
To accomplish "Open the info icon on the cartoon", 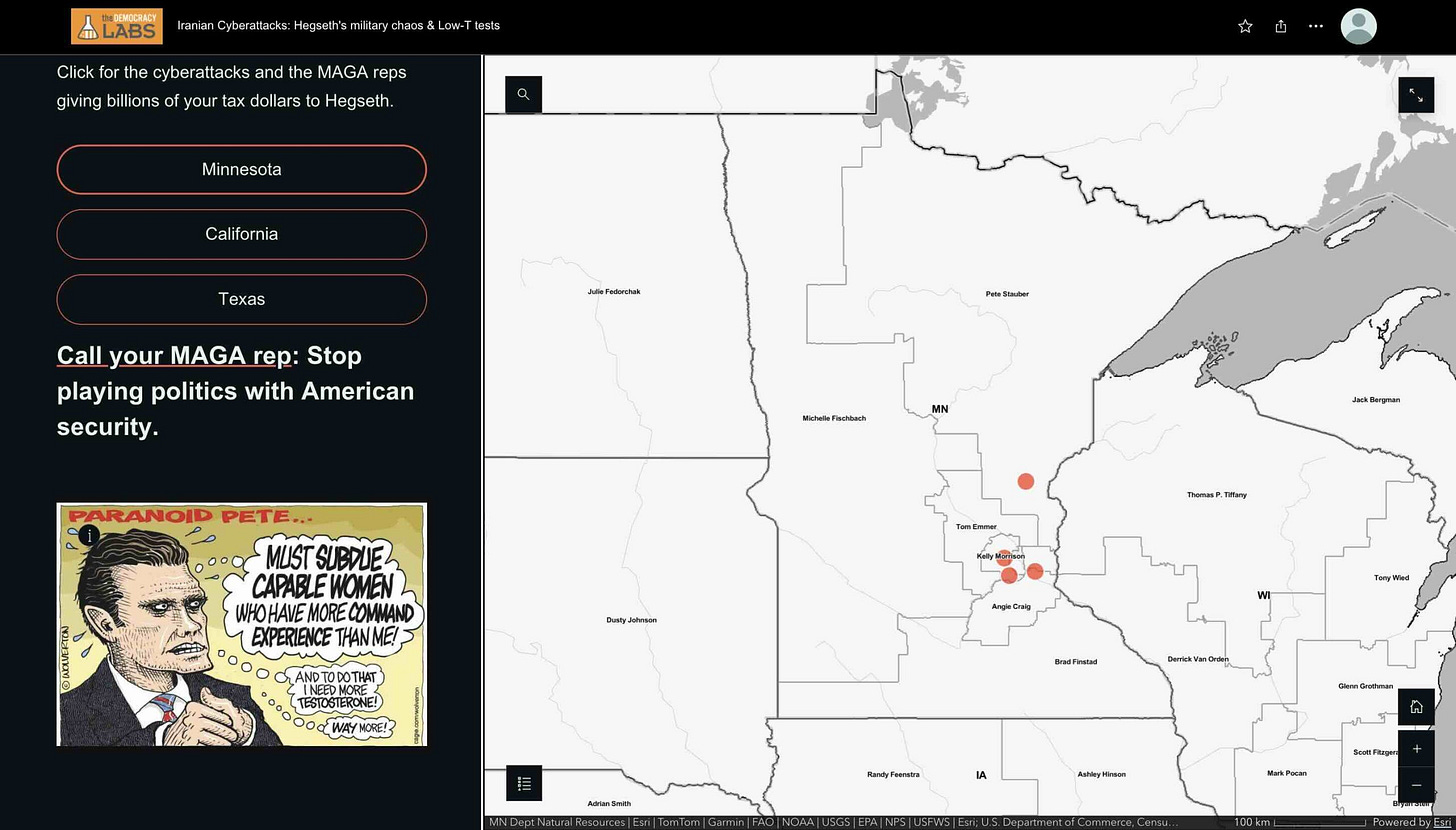I will point(90,535).
